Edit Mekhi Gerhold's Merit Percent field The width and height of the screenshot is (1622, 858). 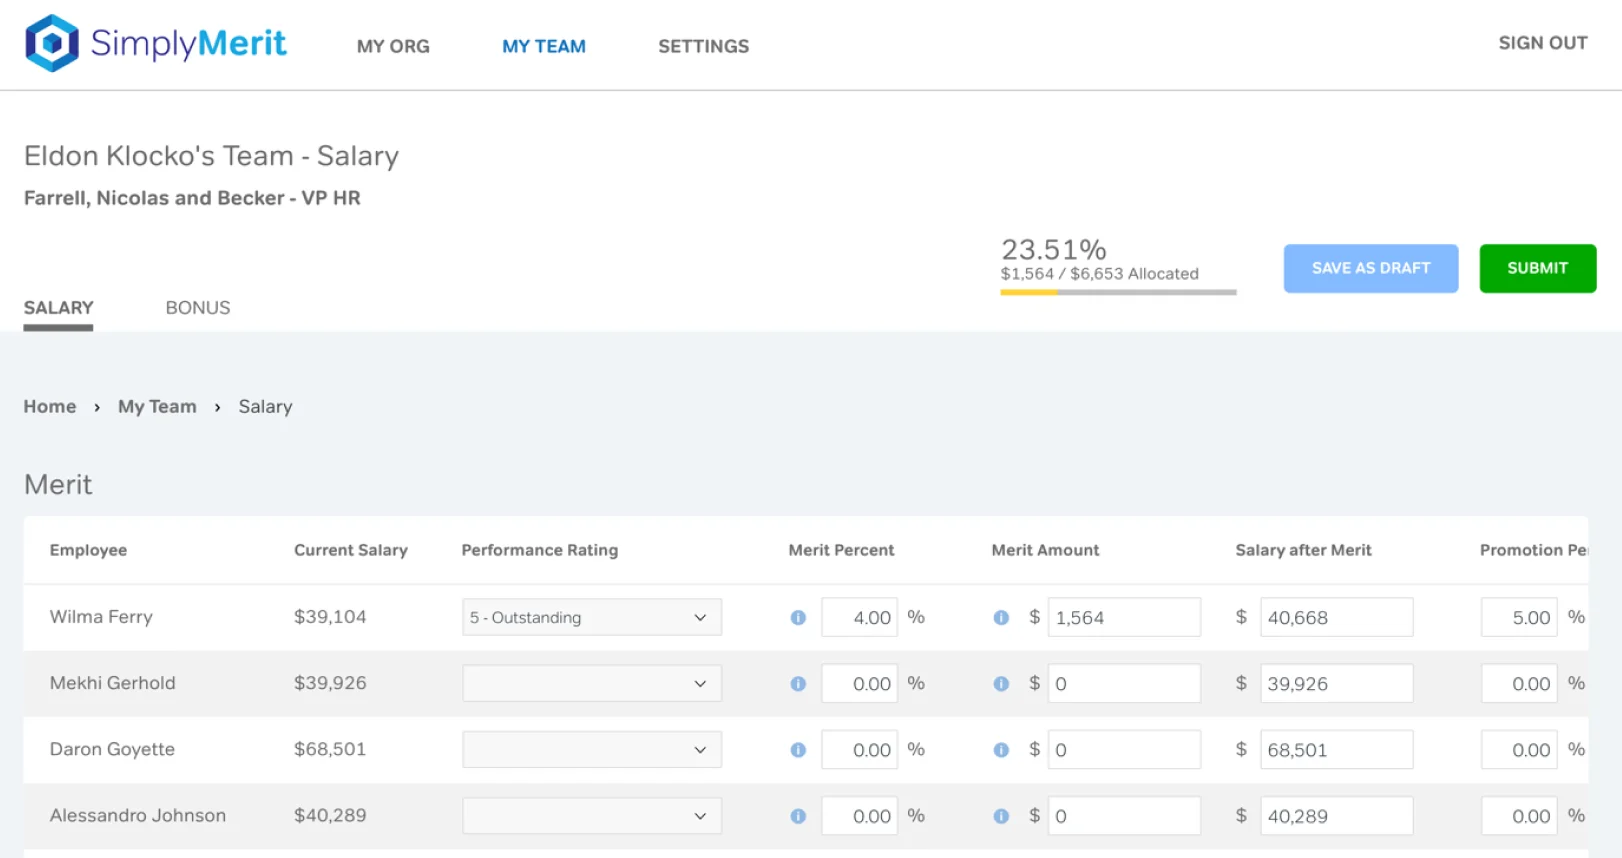[859, 683]
